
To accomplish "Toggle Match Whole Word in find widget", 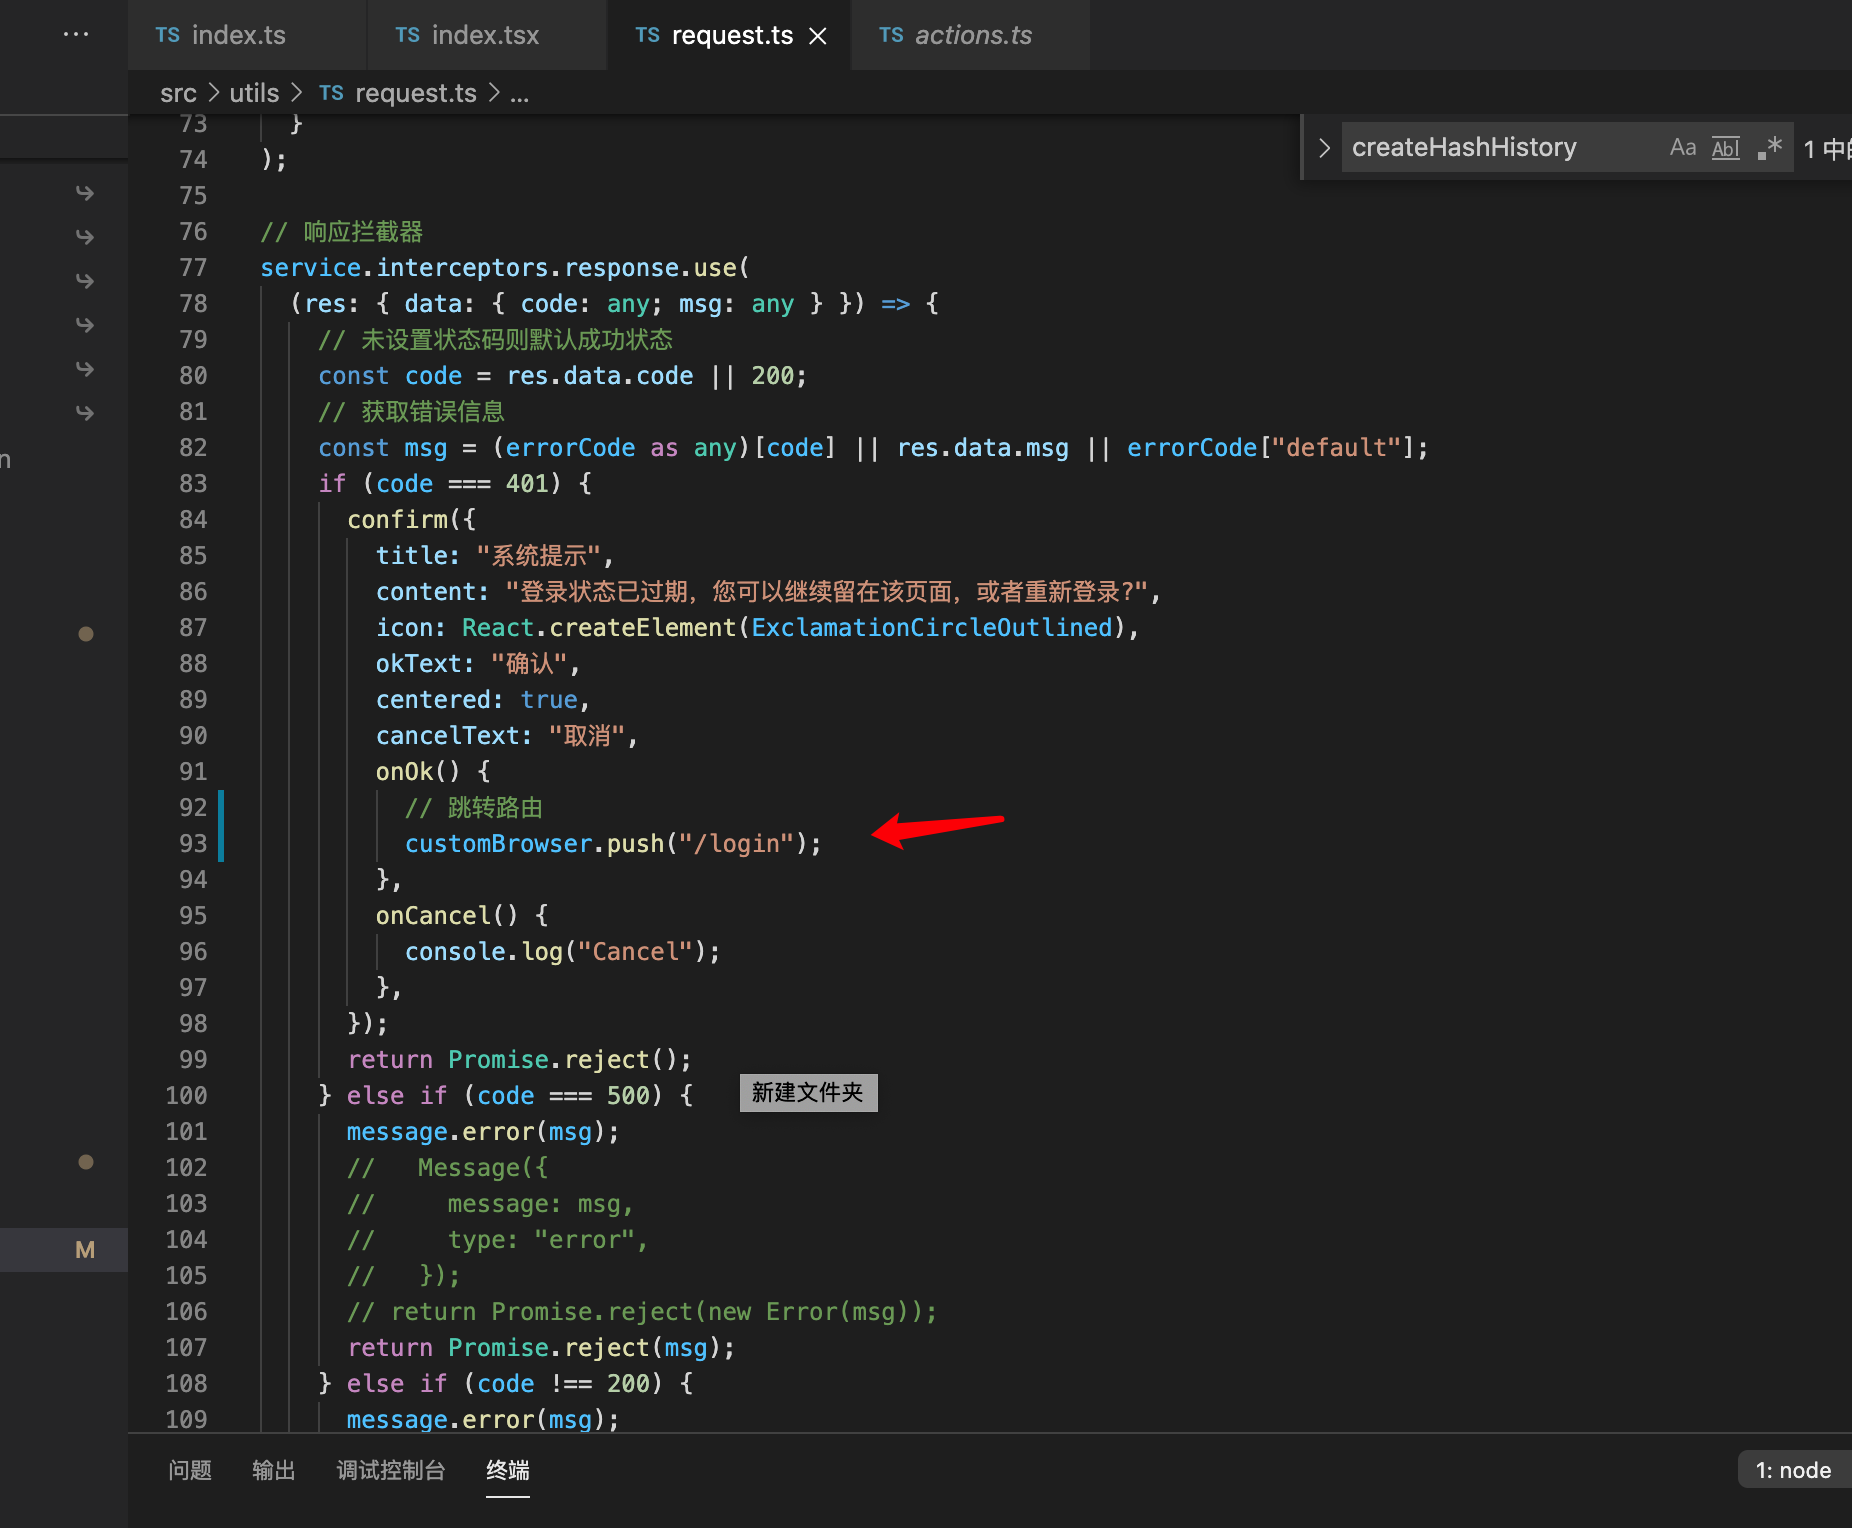I will pyautogui.click(x=1726, y=147).
